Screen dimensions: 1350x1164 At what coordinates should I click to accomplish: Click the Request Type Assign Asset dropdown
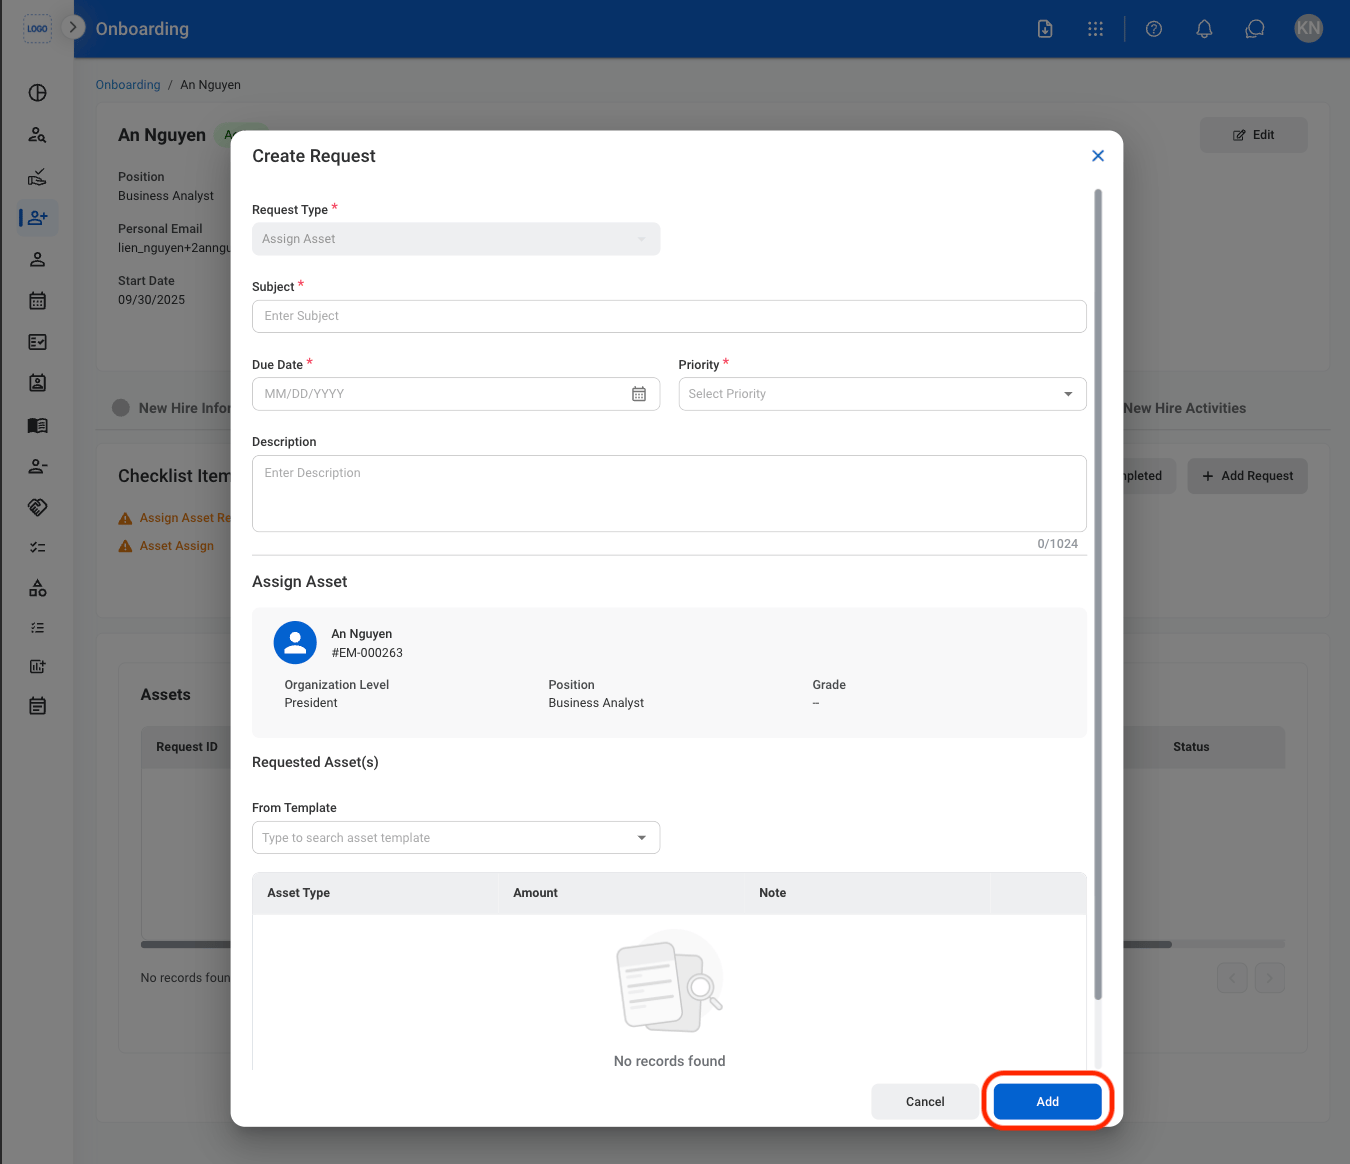456,239
